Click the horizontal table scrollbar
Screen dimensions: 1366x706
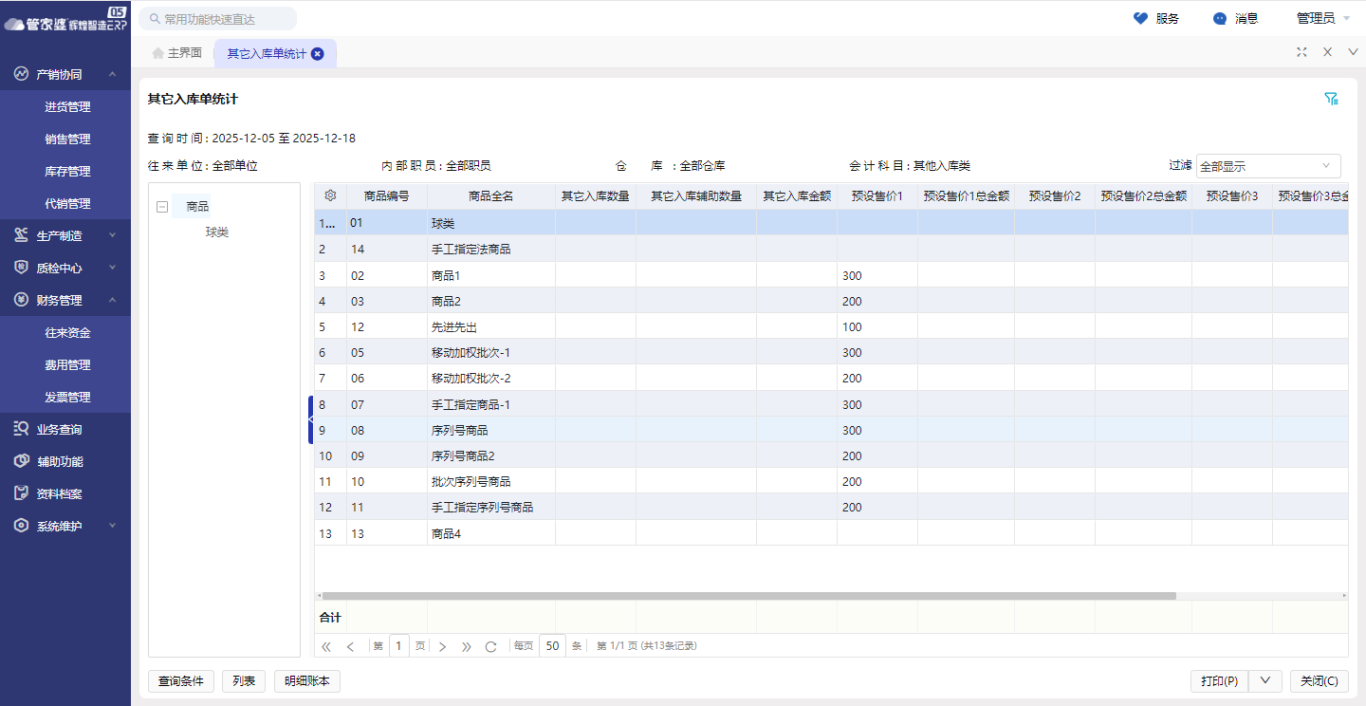(748, 595)
